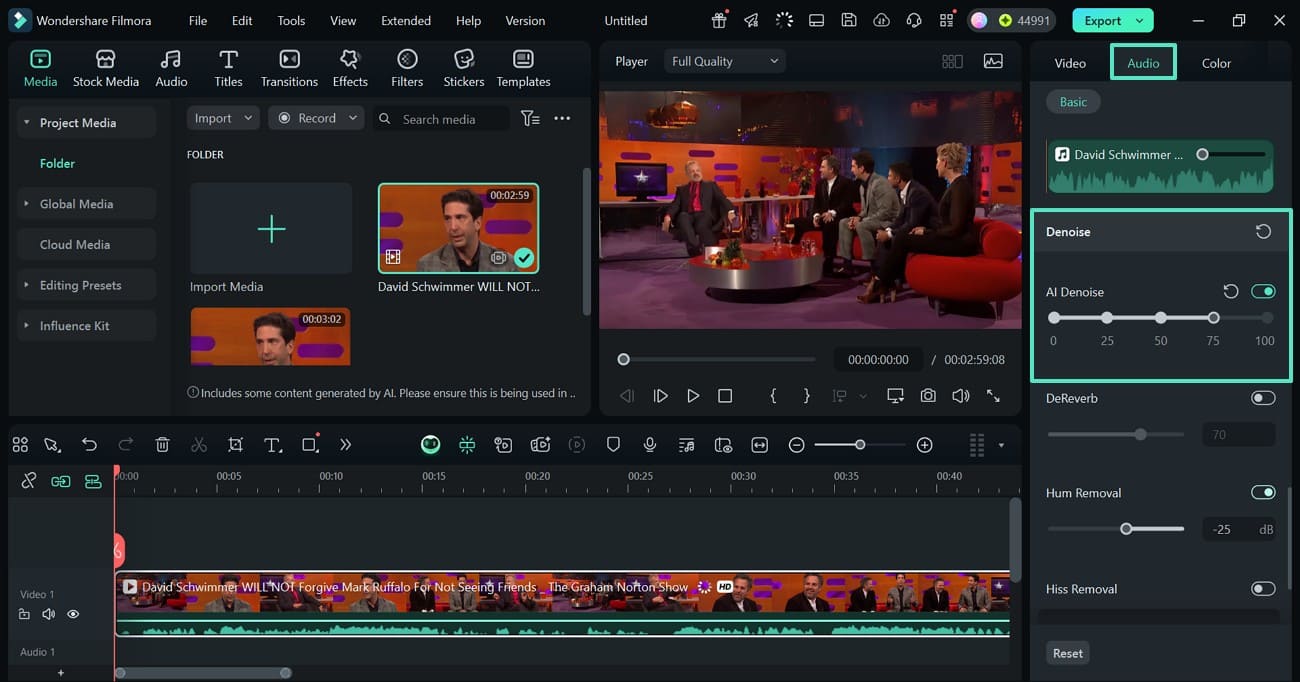Toggle the timeline link chain icon
Screen dimensions: 1300x682
(x=28, y=481)
